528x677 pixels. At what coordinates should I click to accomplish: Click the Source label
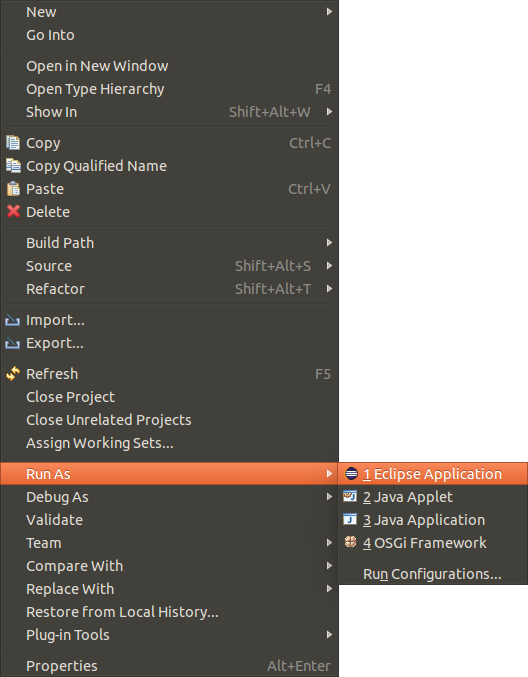[49, 266]
